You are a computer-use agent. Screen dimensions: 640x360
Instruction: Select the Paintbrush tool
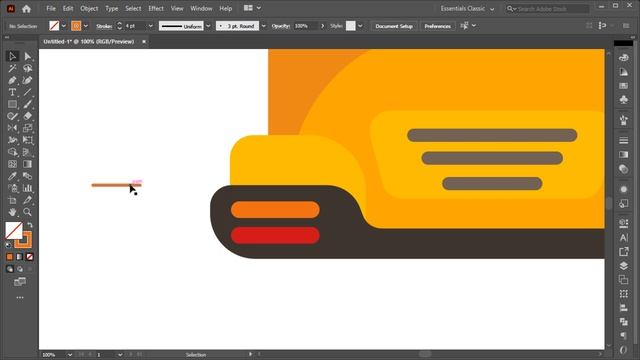[x=27, y=104]
